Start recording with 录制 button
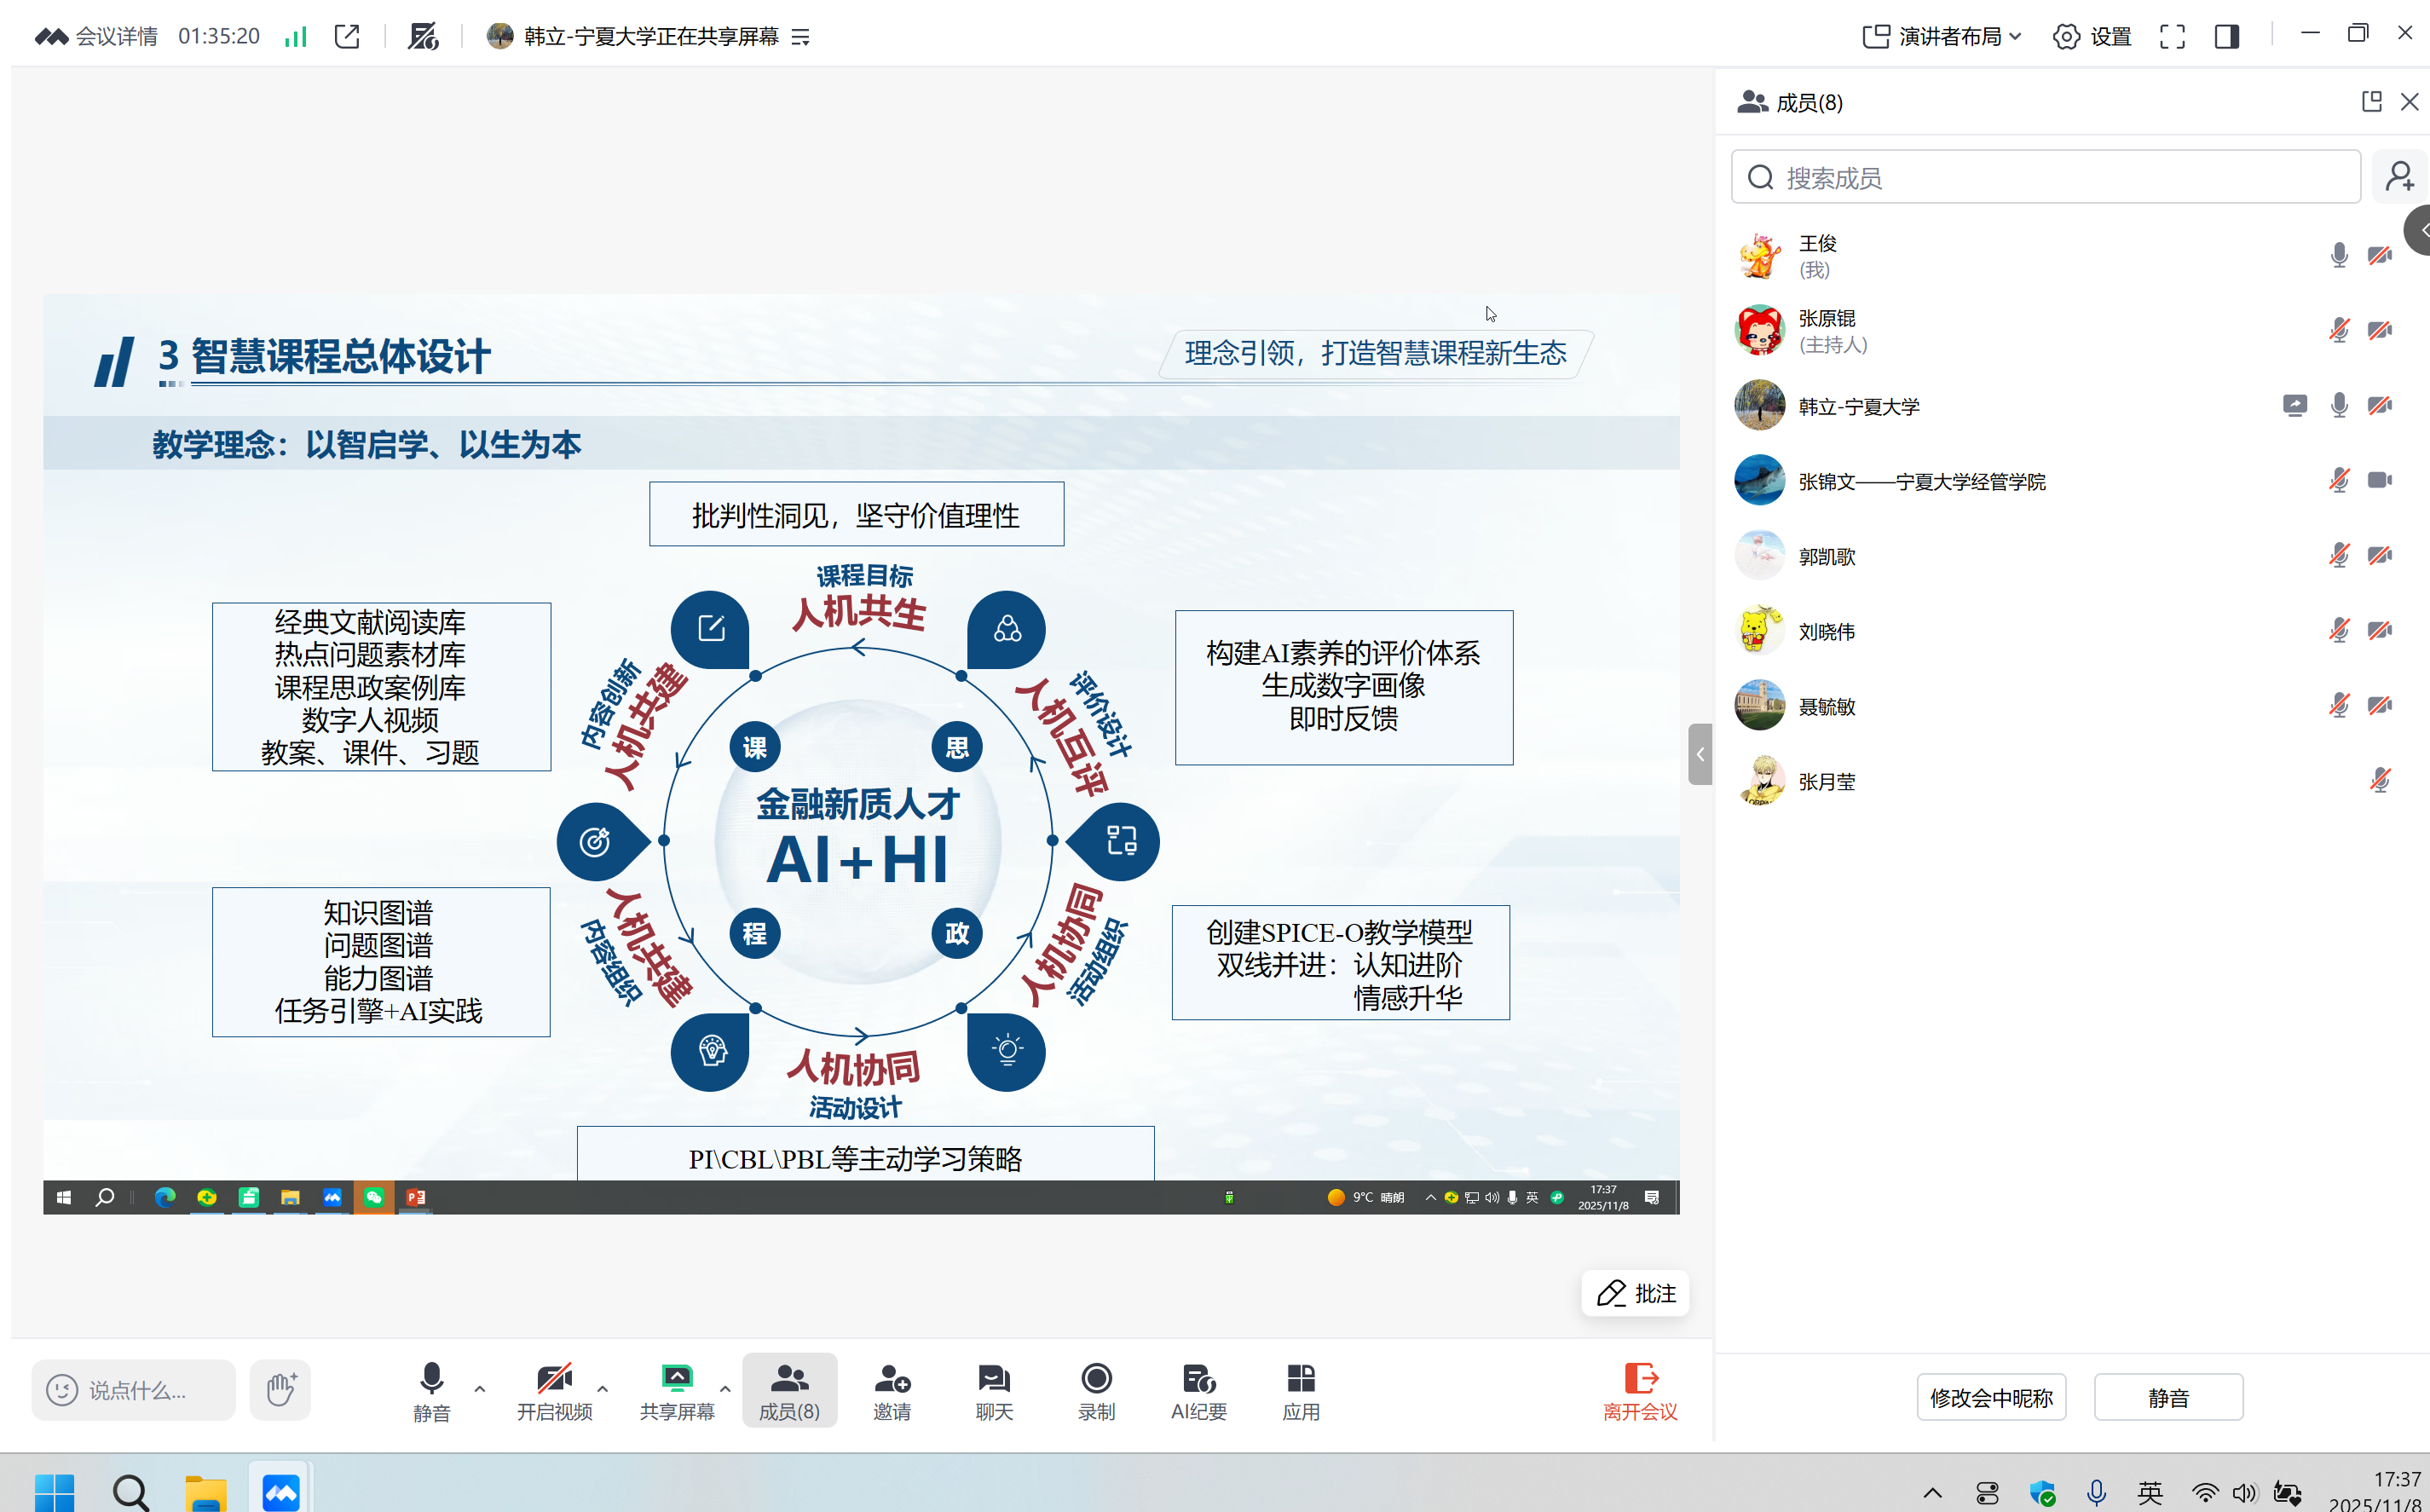This screenshot has height=1512, width=2430. pos(1096,1390)
